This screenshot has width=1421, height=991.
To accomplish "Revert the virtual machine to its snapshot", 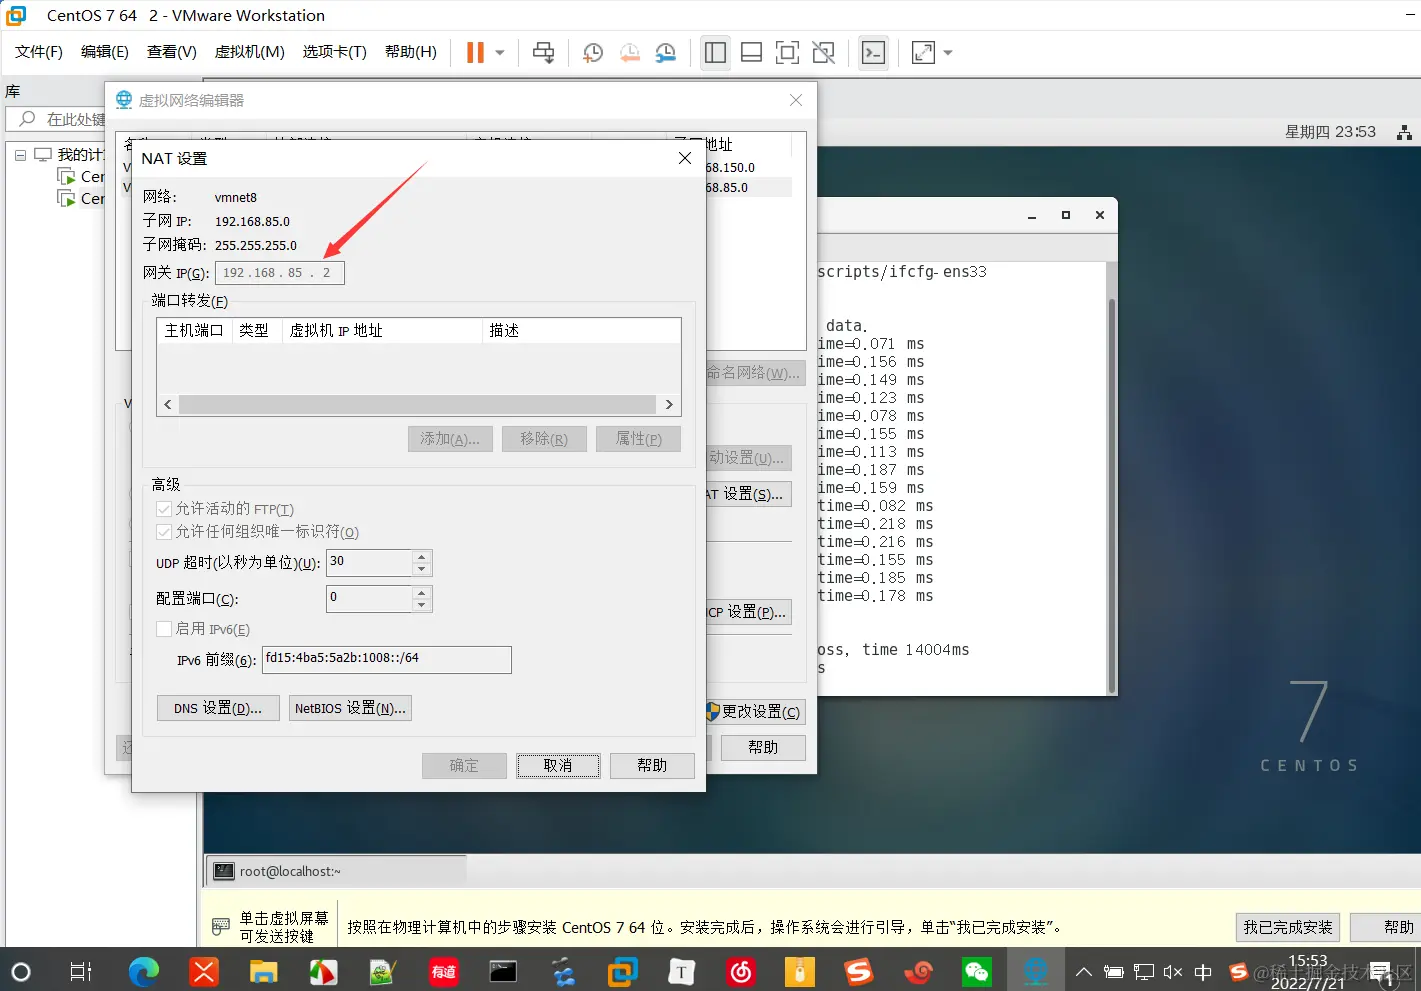I will (x=629, y=52).
